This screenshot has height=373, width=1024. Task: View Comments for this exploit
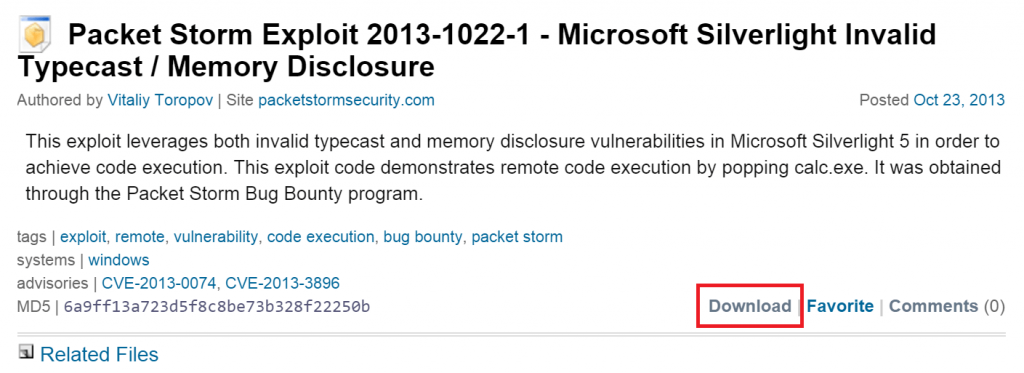pos(933,306)
